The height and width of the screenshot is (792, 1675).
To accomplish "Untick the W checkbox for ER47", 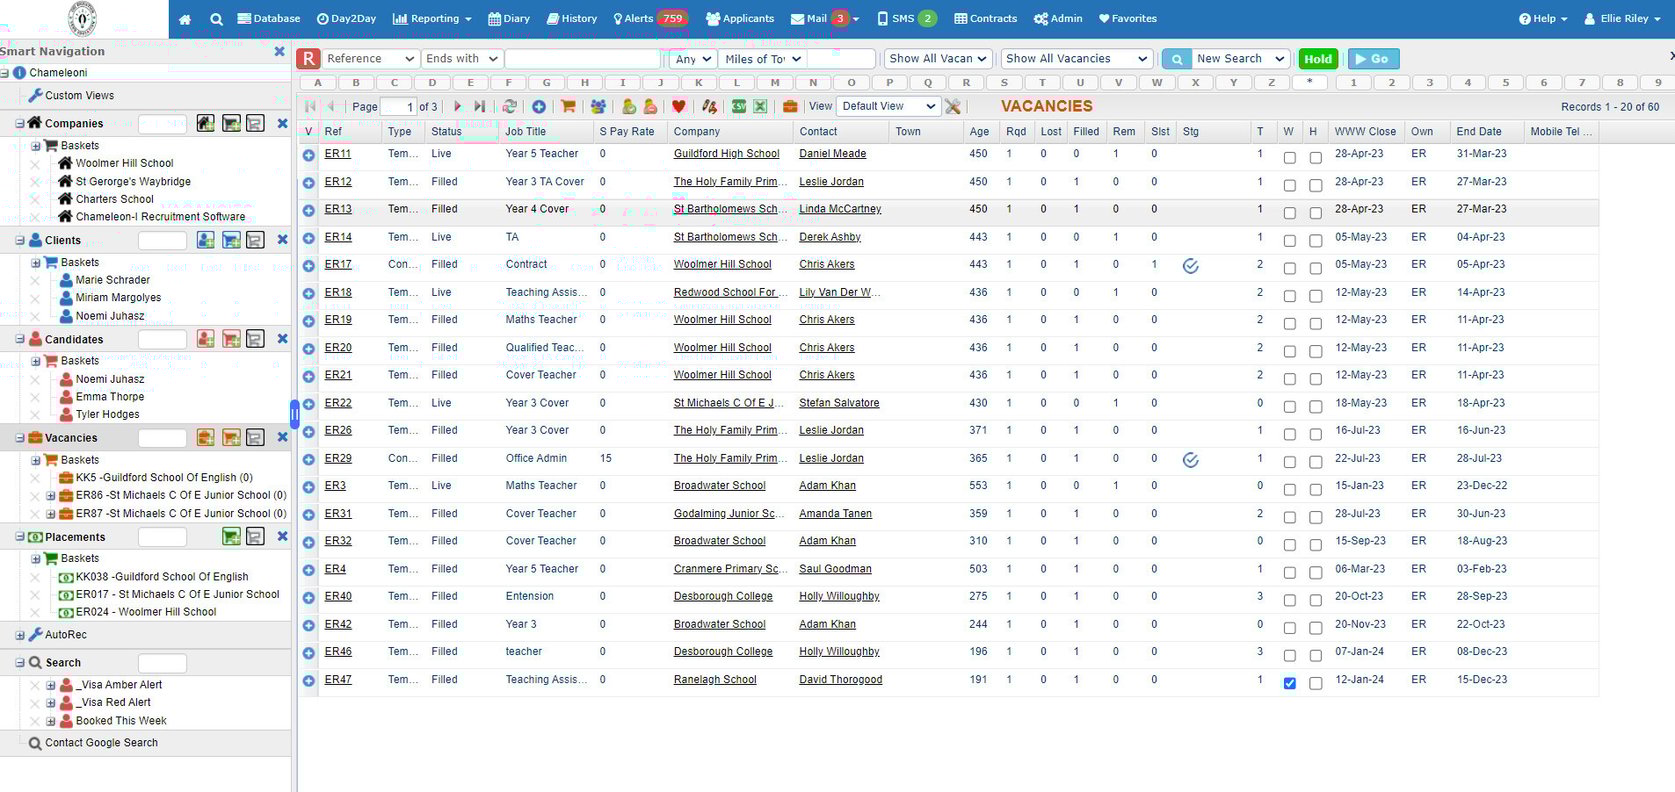I will point(1289,683).
